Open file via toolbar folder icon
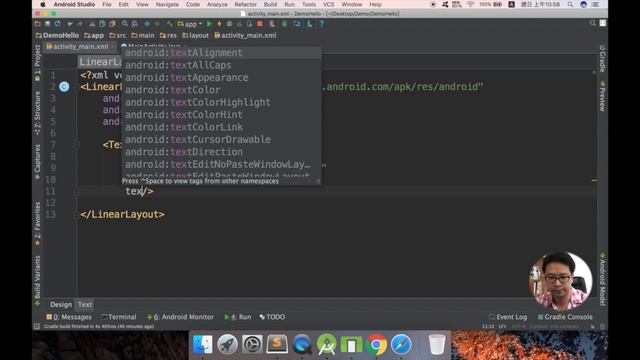This screenshot has height=360, width=640. [38, 24]
